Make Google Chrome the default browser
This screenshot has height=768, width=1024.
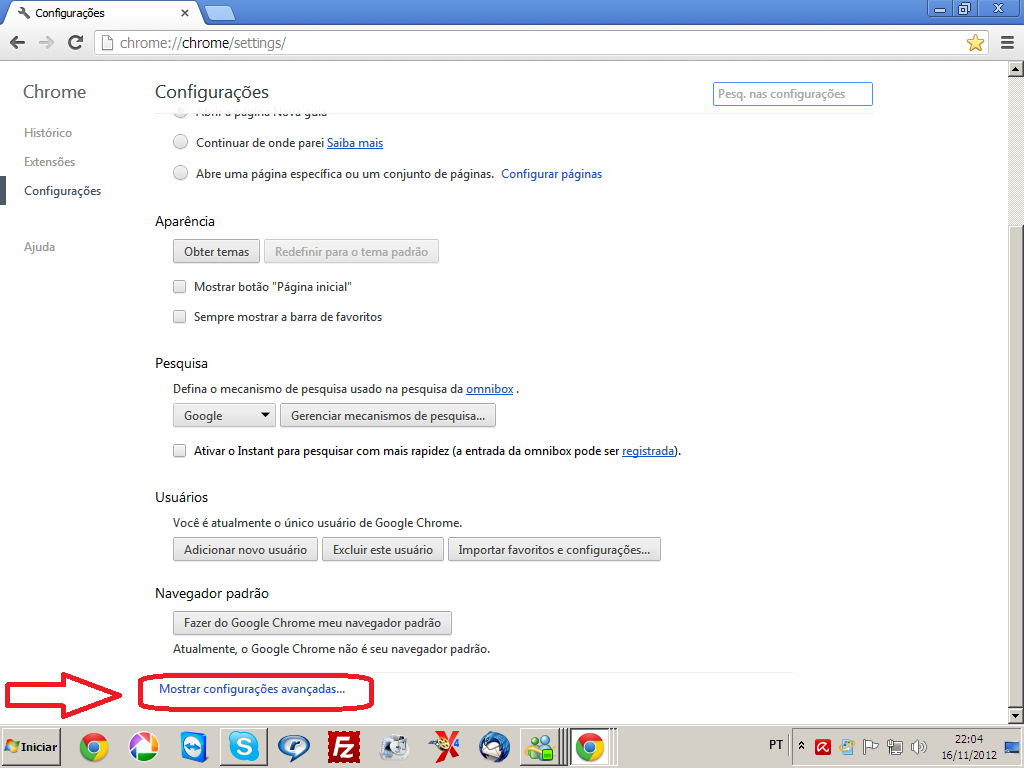[x=312, y=622]
